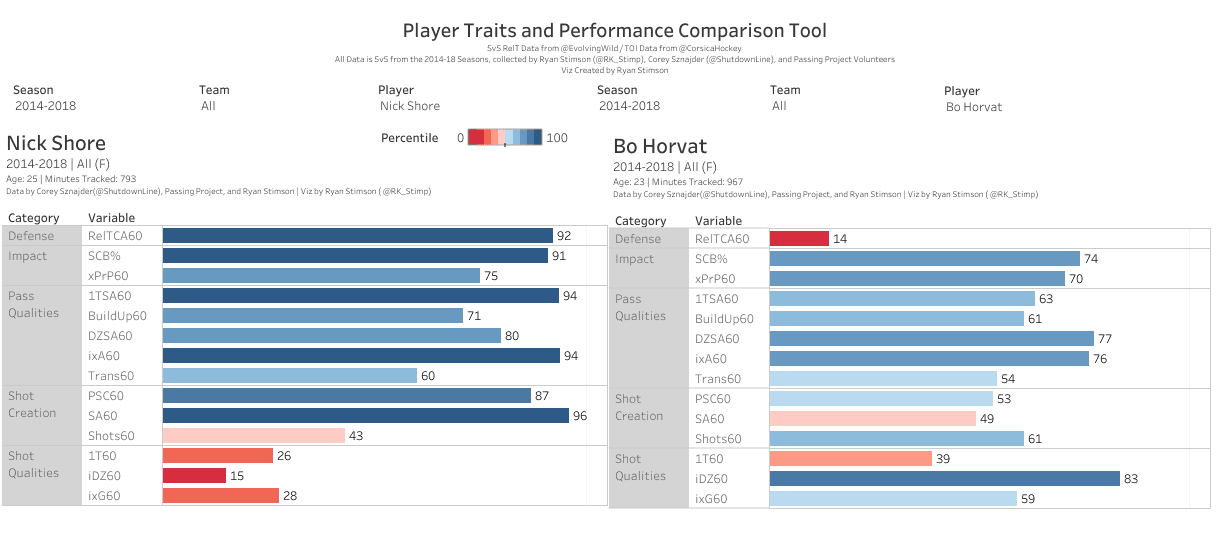This screenshot has width=1229, height=545.
Task: Open the Team filter beside Bo Horvat's player filter
Action: coord(779,106)
